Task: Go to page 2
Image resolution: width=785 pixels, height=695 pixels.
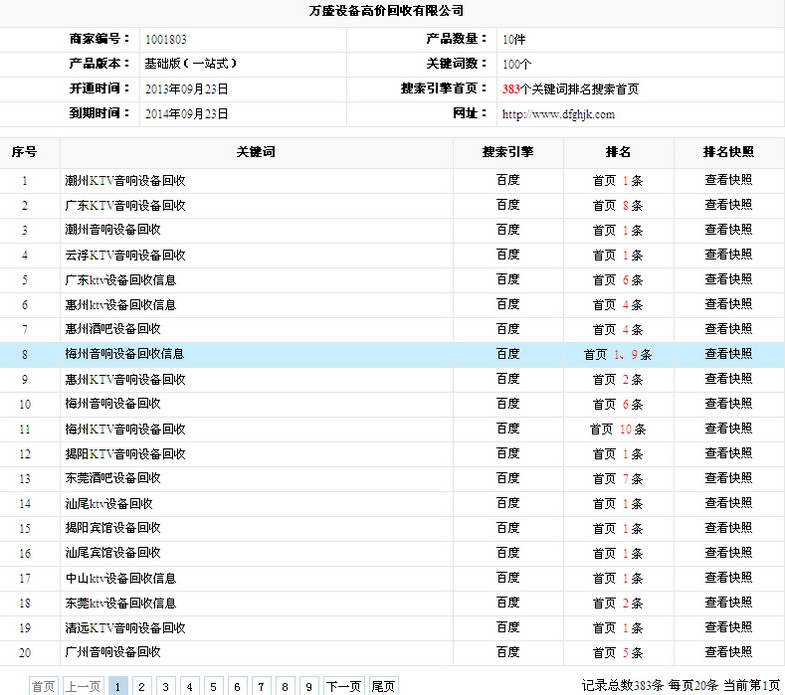Action: [x=142, y=686]
